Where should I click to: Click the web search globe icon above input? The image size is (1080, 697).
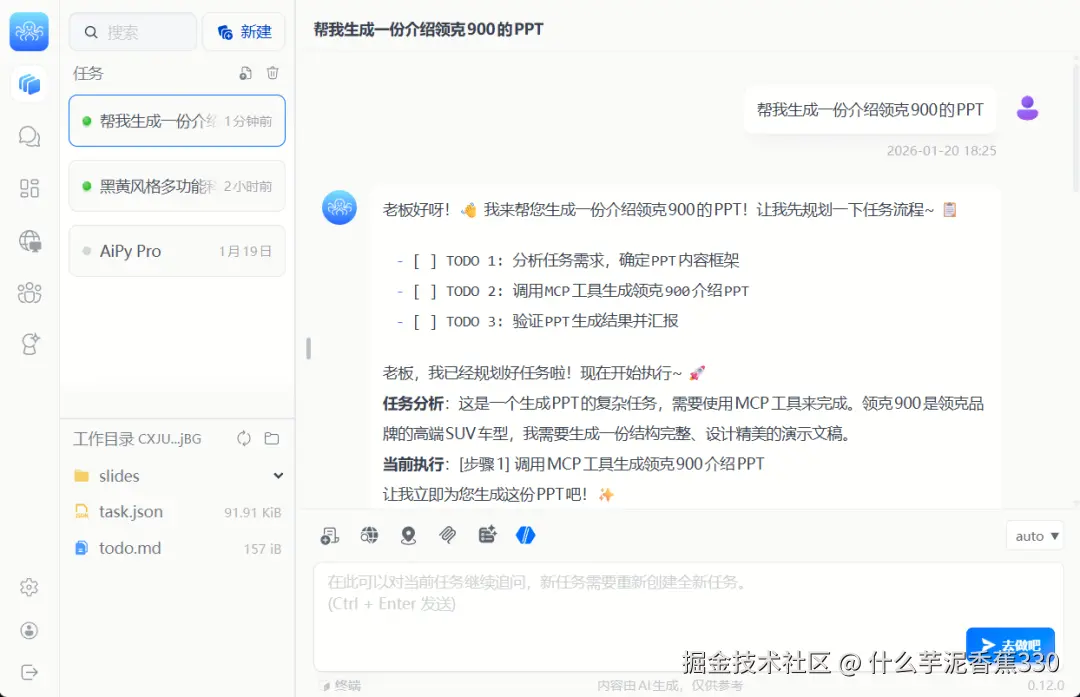tap(369, 535)
